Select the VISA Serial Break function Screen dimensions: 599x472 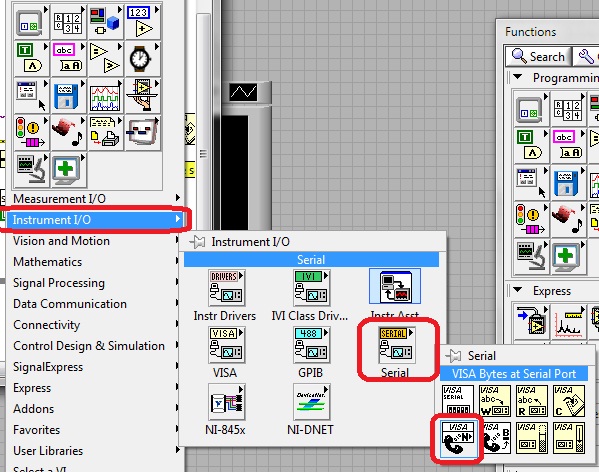pos(496,438)
